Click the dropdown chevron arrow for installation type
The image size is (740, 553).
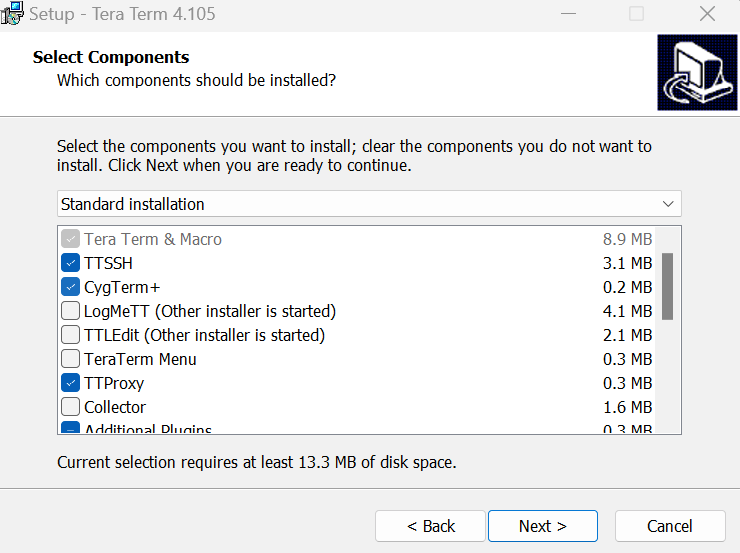click(668, 204)
